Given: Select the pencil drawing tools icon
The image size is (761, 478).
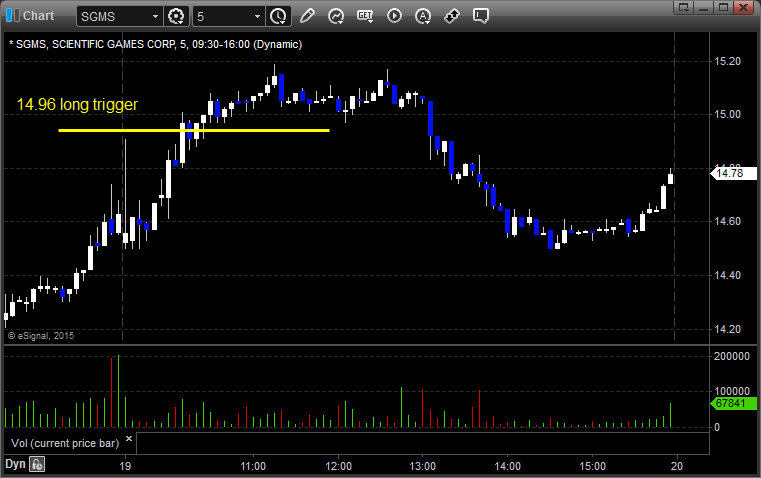Looking at the screenshot, I should point(307,16).
